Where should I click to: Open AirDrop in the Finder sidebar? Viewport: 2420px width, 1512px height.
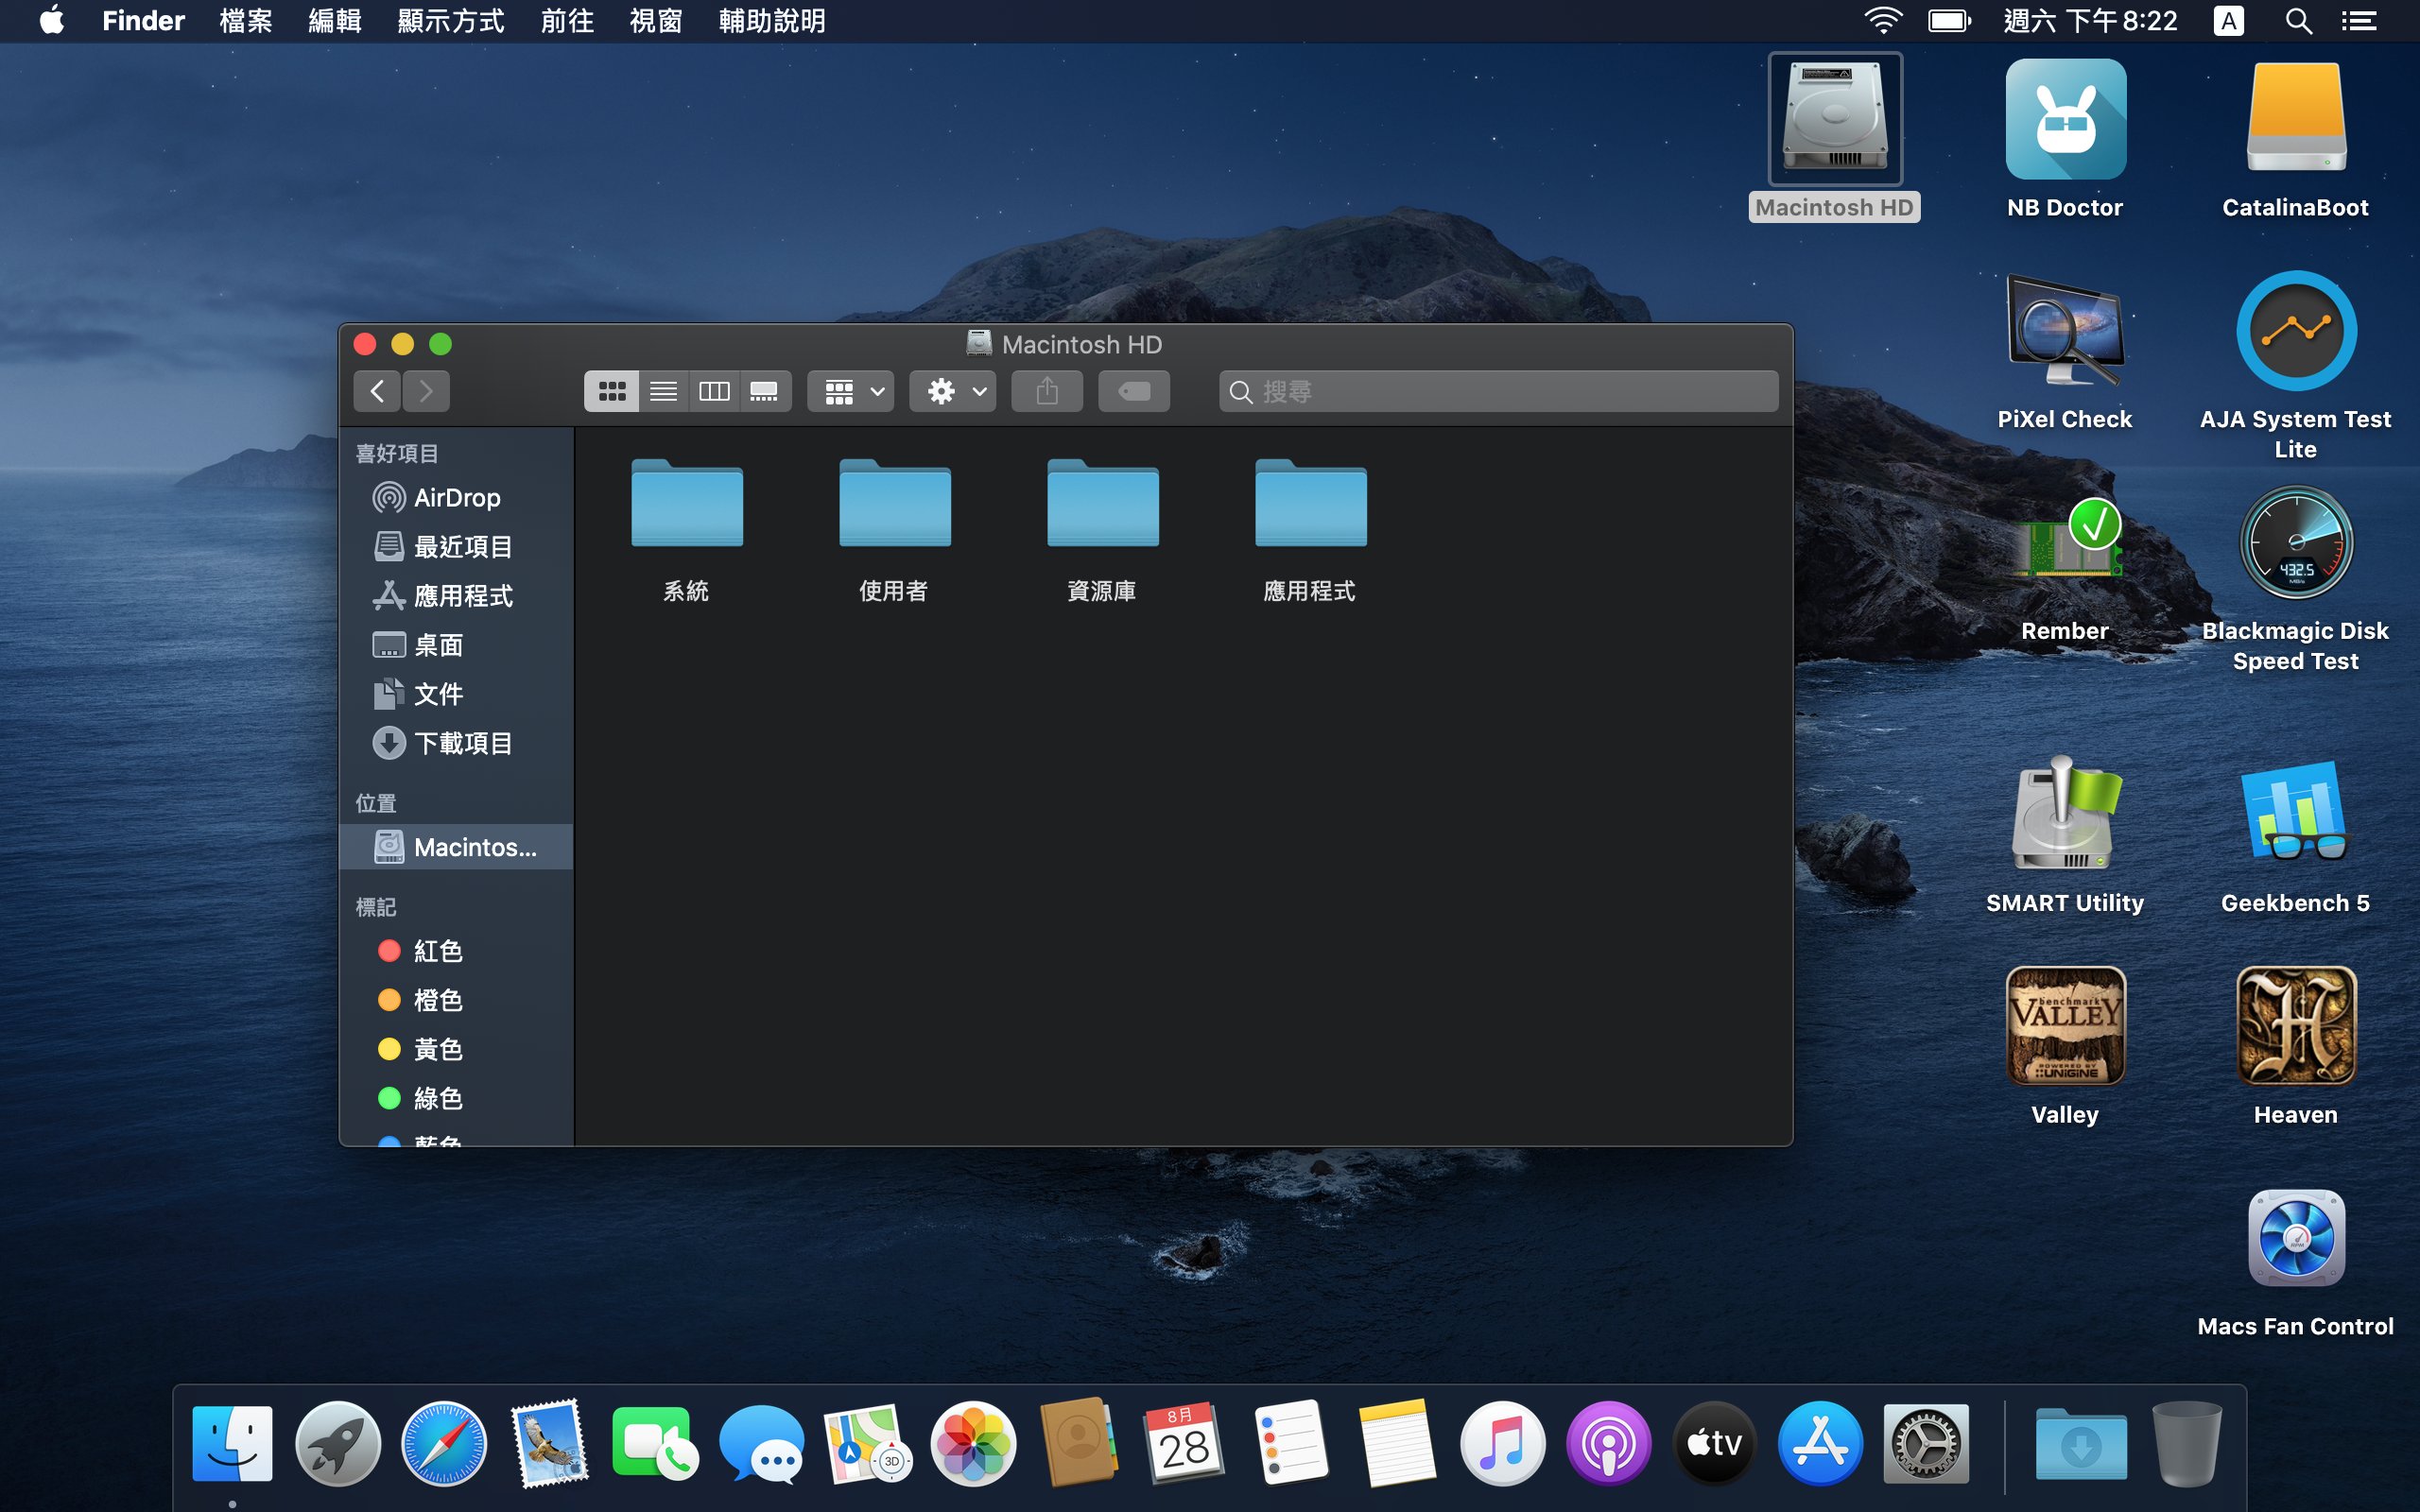[456, 497]
